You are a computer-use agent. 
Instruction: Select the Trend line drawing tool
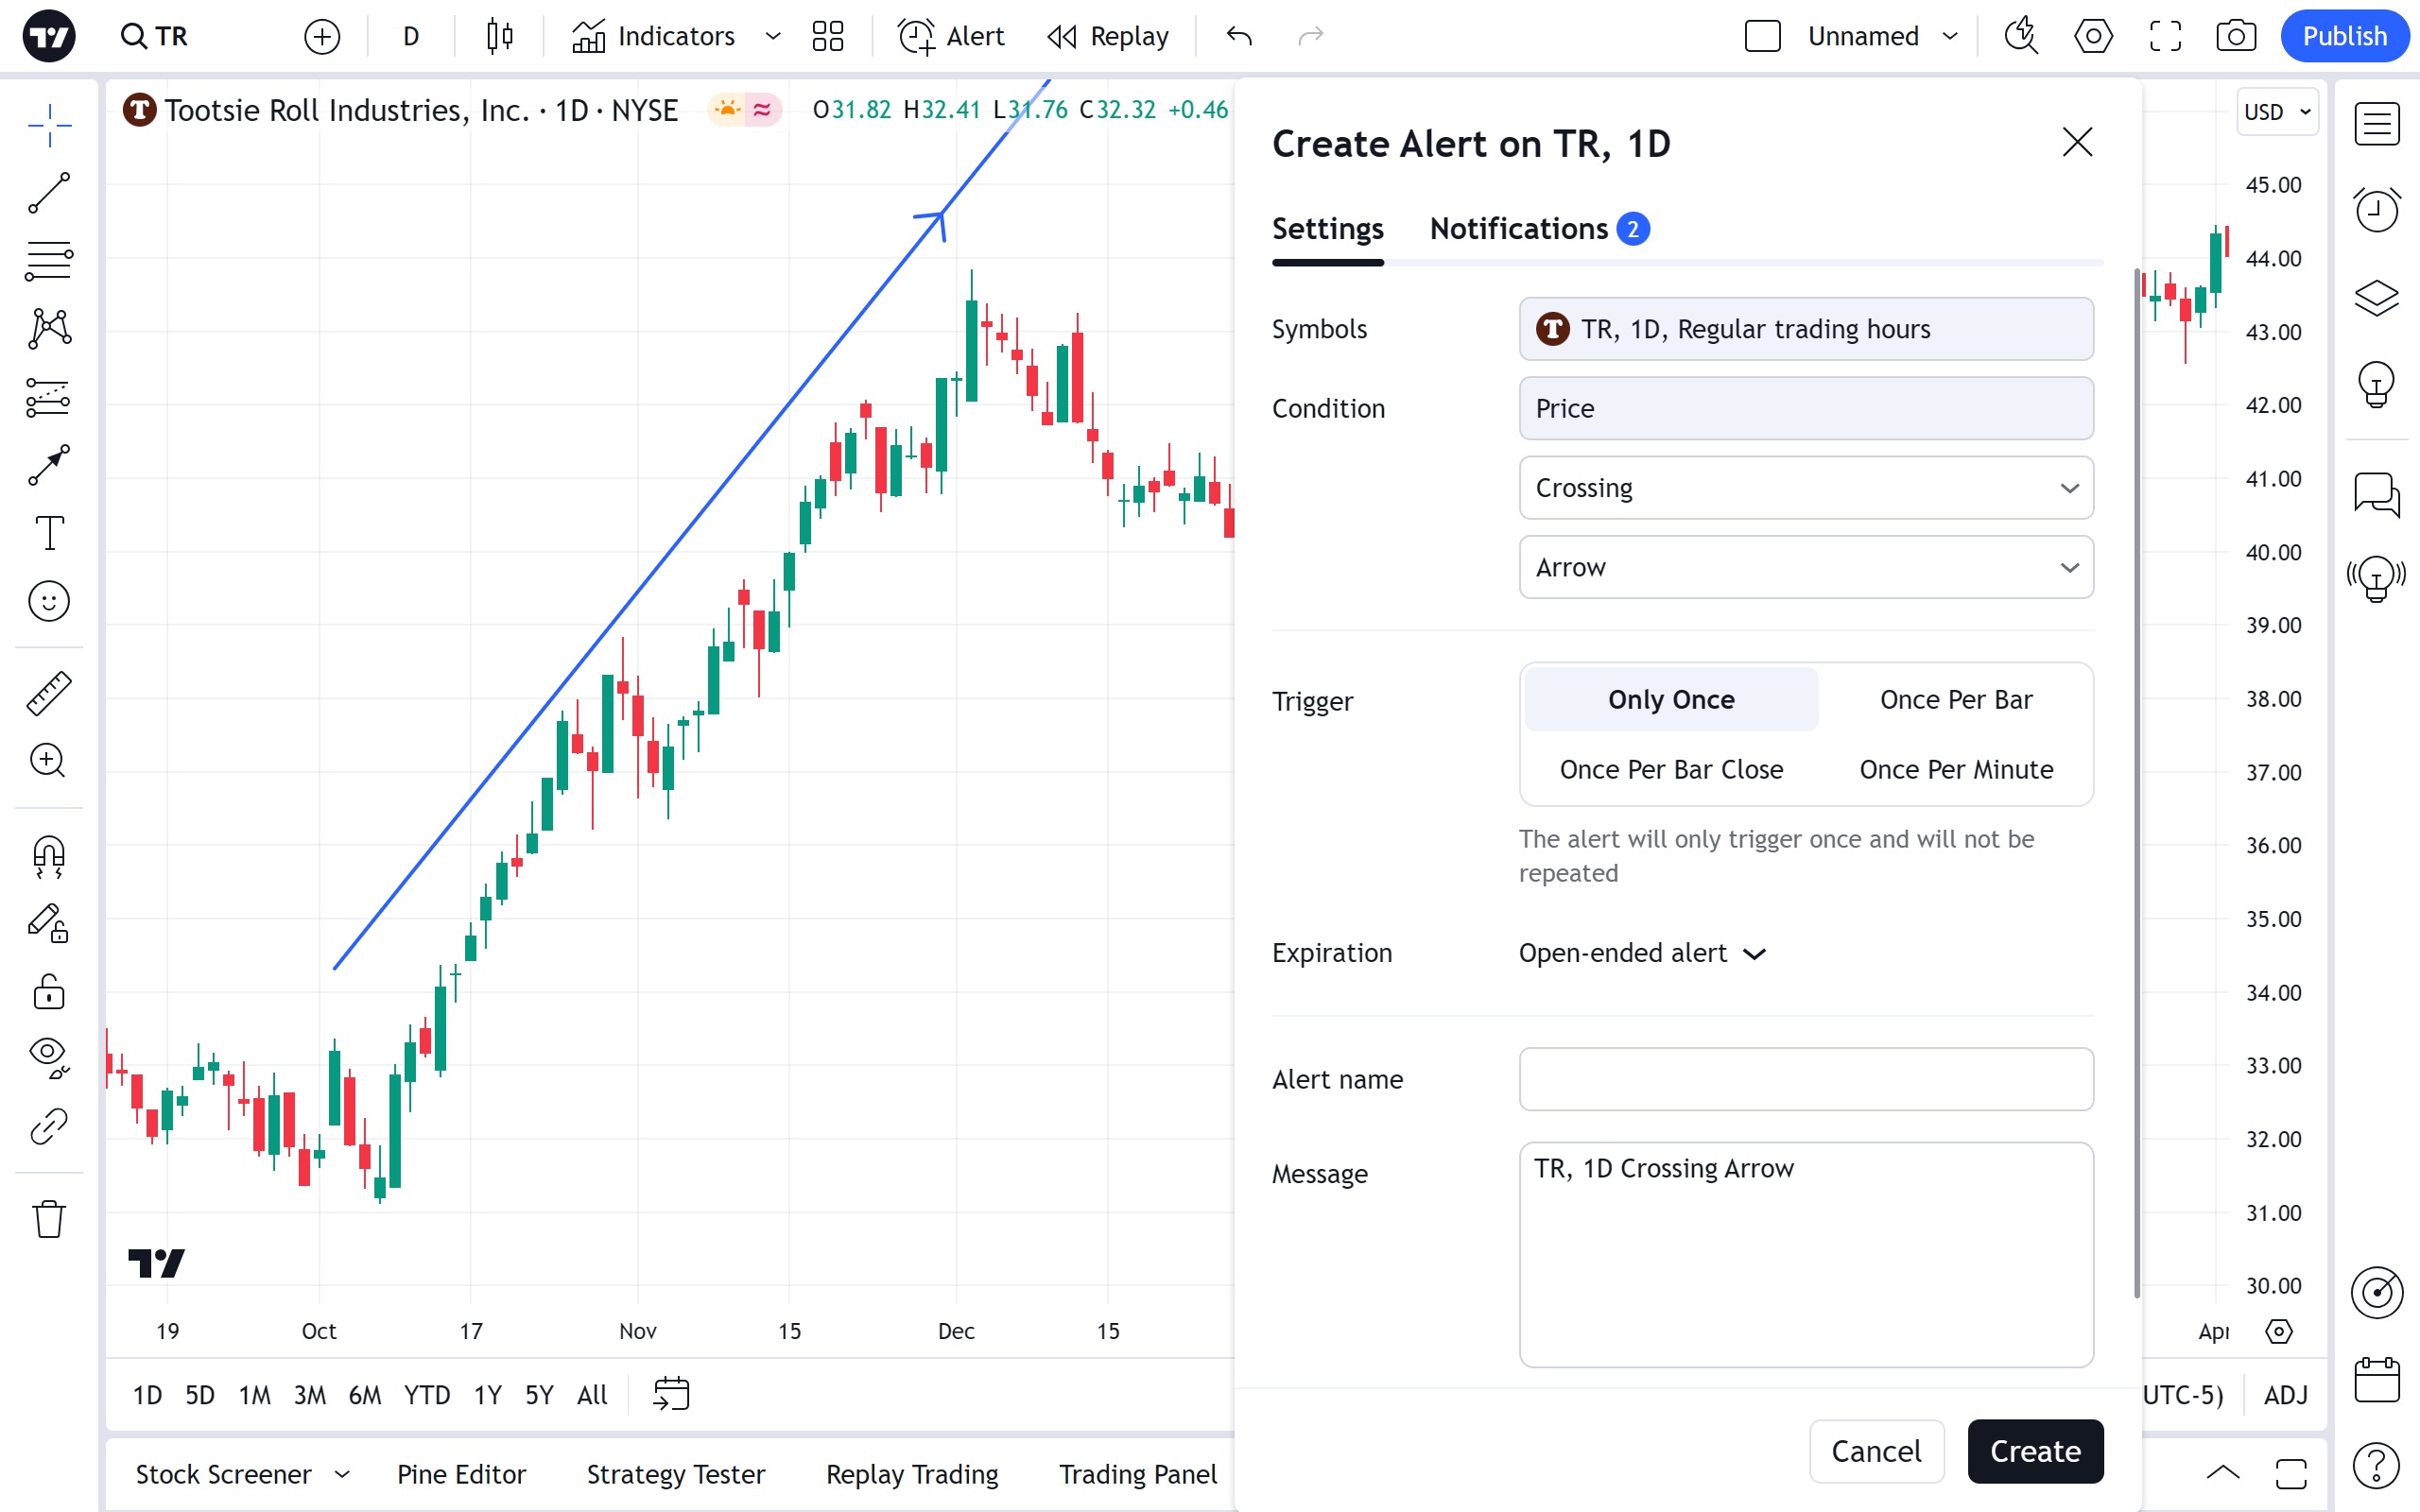point(49,193)
